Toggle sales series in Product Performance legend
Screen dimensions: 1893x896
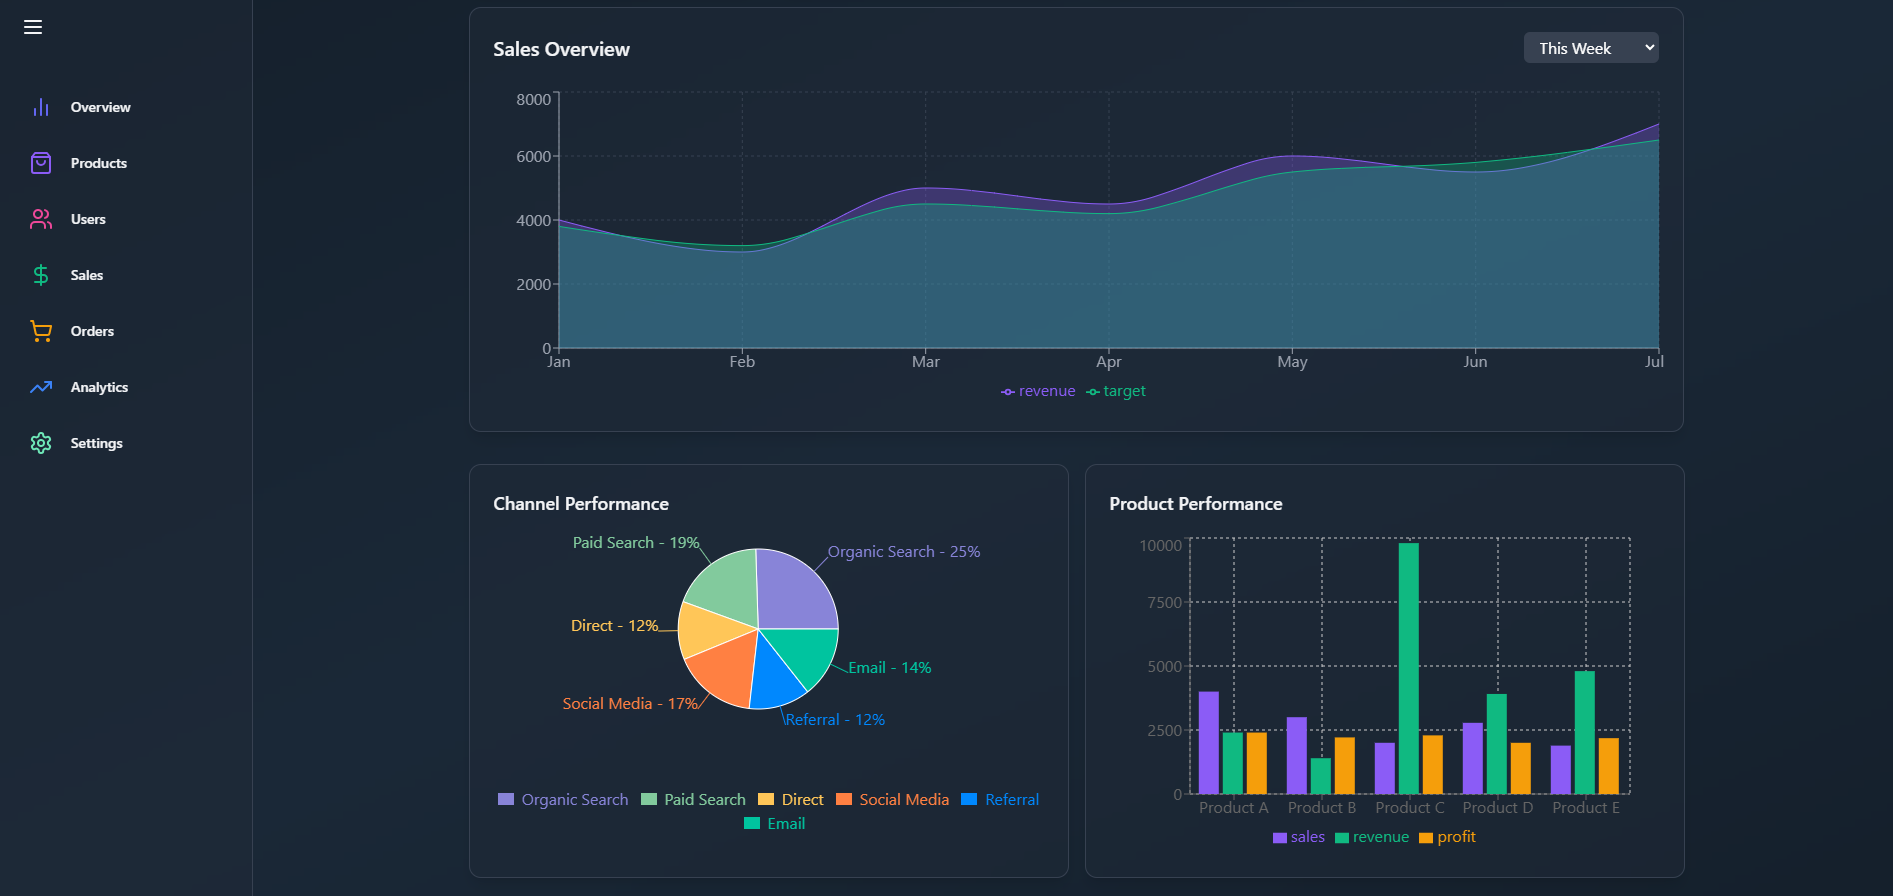click(1299, 837)
